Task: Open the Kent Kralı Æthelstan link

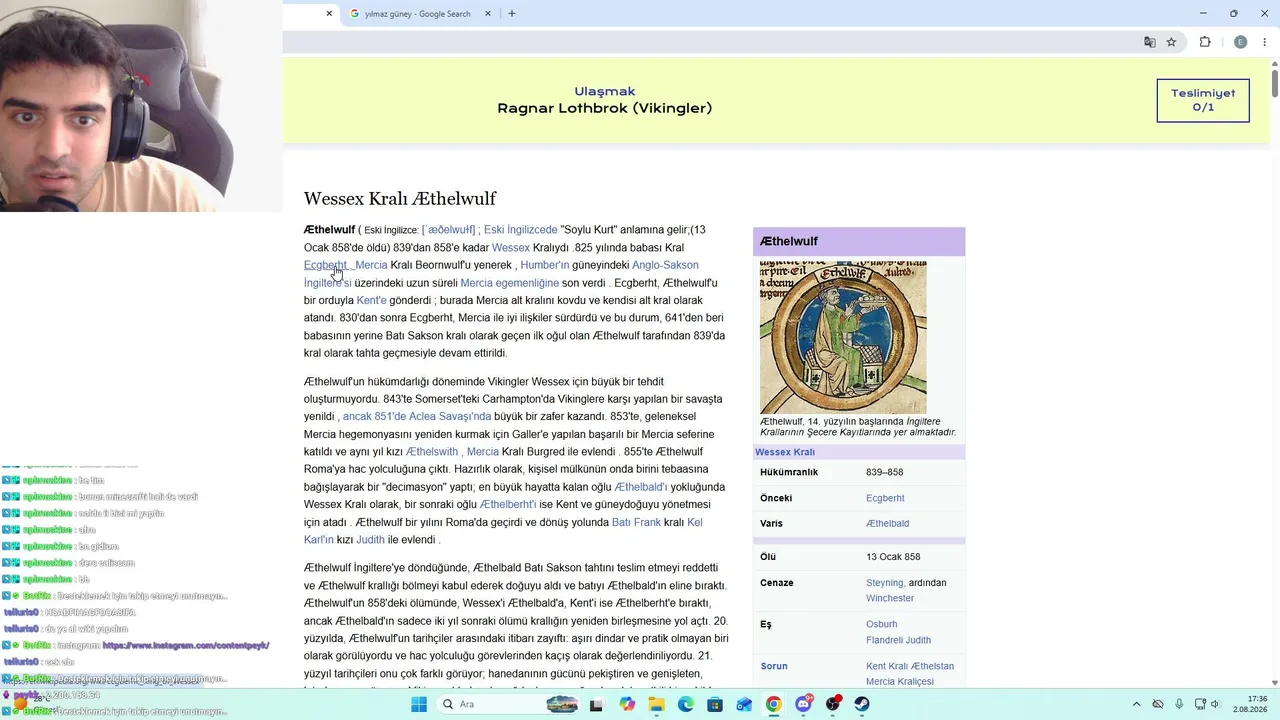Action: click(x=910, y=666)
